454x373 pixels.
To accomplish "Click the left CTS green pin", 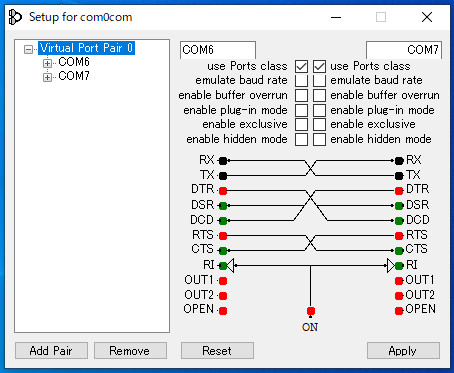I will click(223, 250).
